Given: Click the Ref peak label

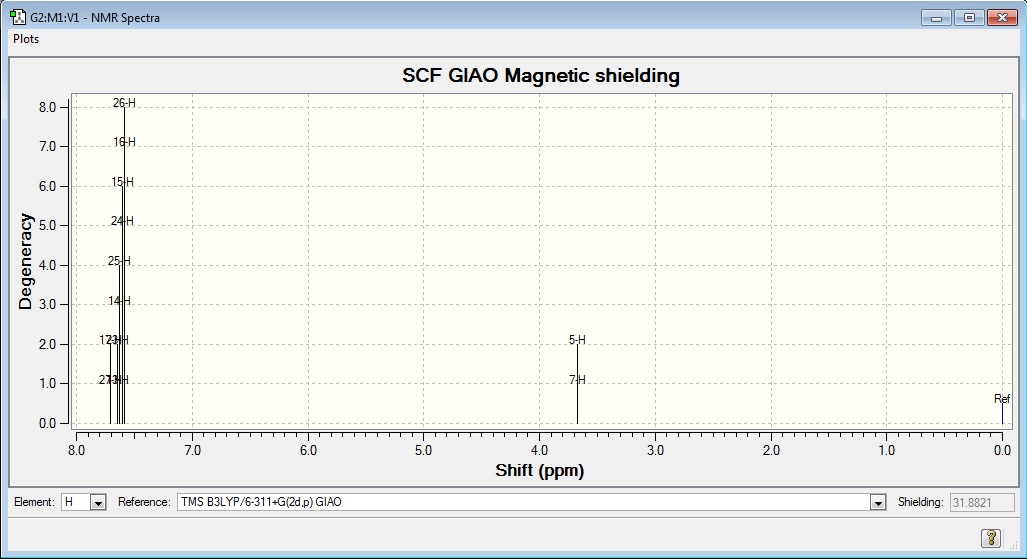Looking at the screenshot, I should (1002, 399).
